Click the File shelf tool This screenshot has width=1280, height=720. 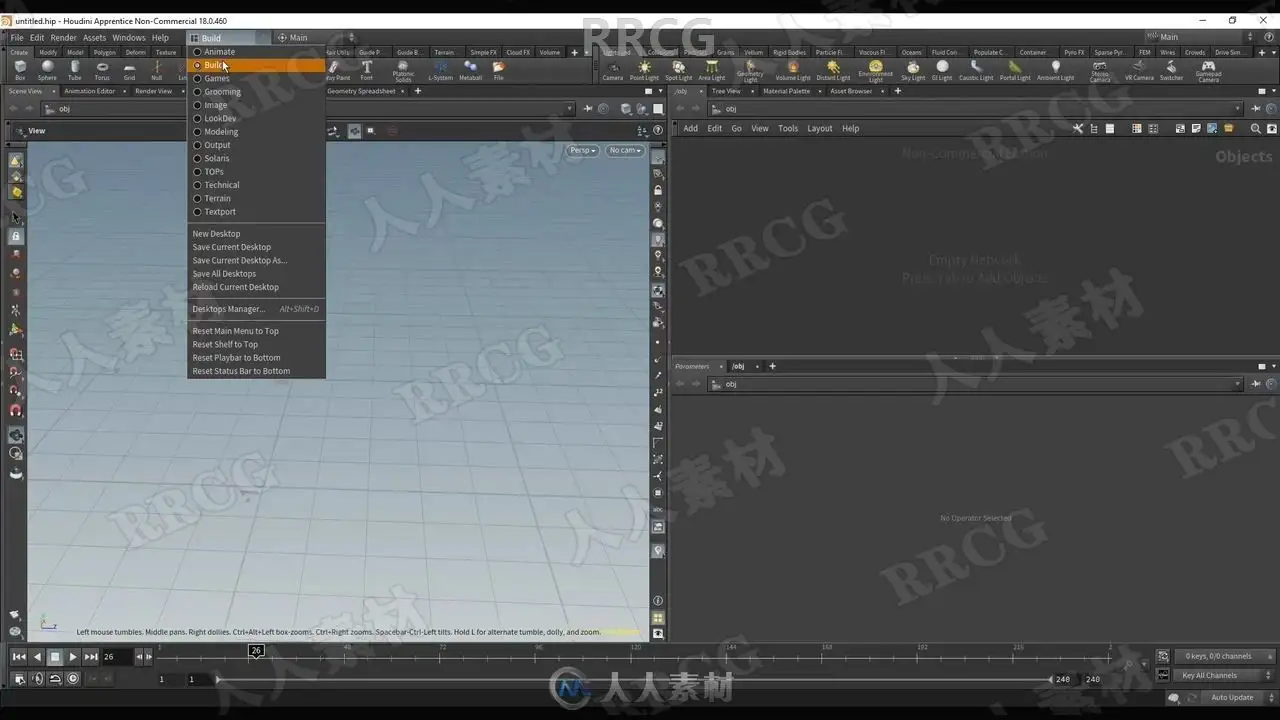click(x=498, y=70)
